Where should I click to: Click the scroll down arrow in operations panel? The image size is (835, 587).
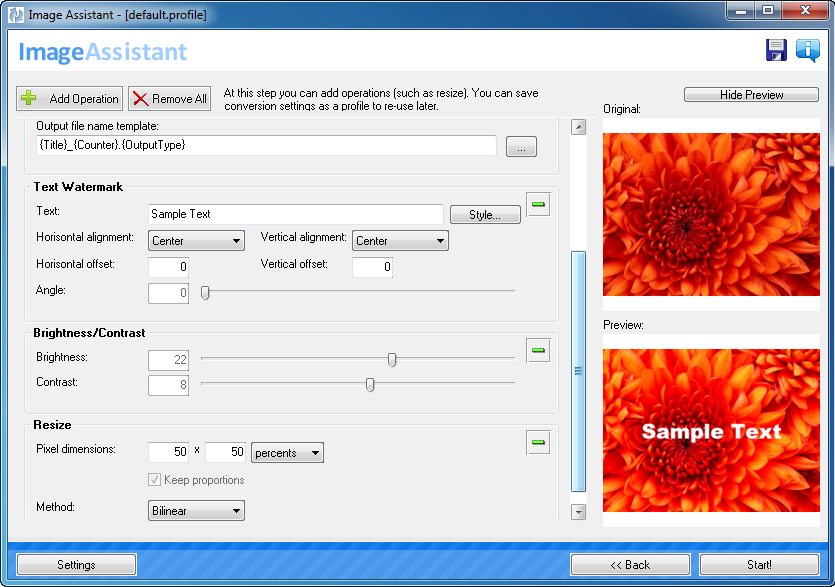[x=578, y=512]
